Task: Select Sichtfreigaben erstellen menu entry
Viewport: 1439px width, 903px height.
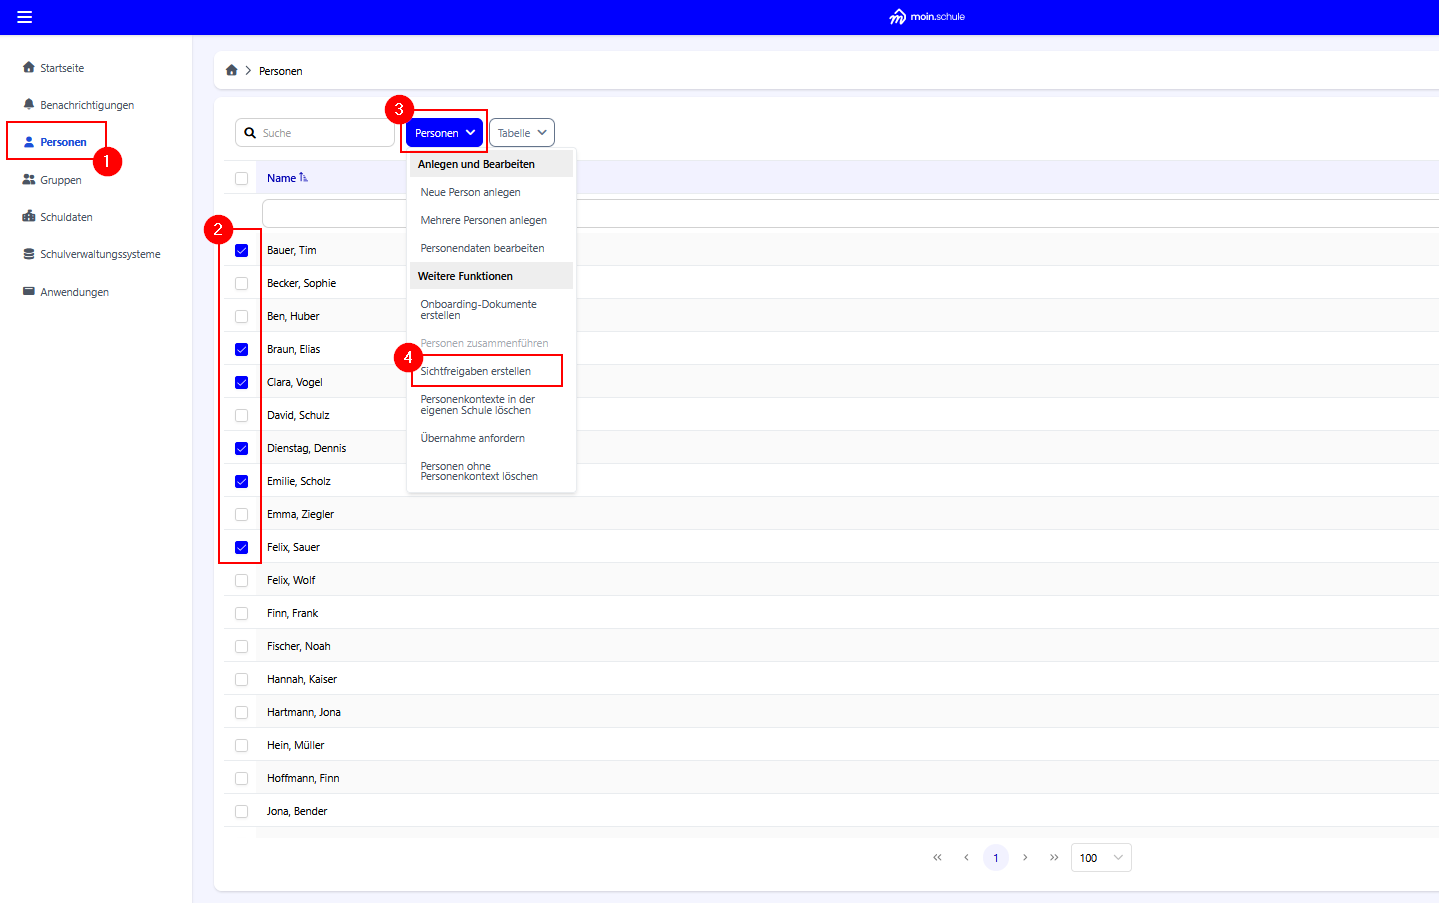Action: tap(476, 371)
